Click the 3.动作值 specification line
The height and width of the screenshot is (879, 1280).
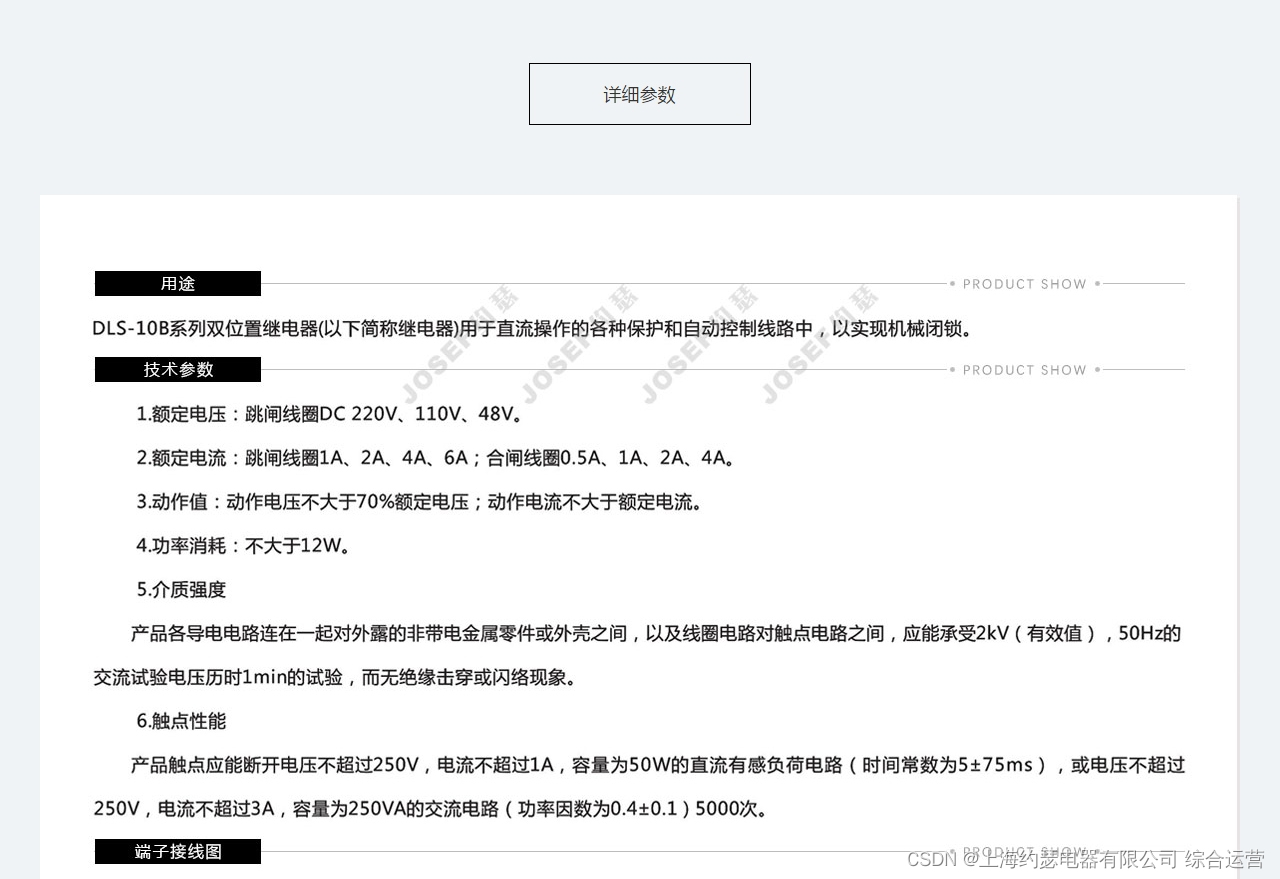[419, 502]
